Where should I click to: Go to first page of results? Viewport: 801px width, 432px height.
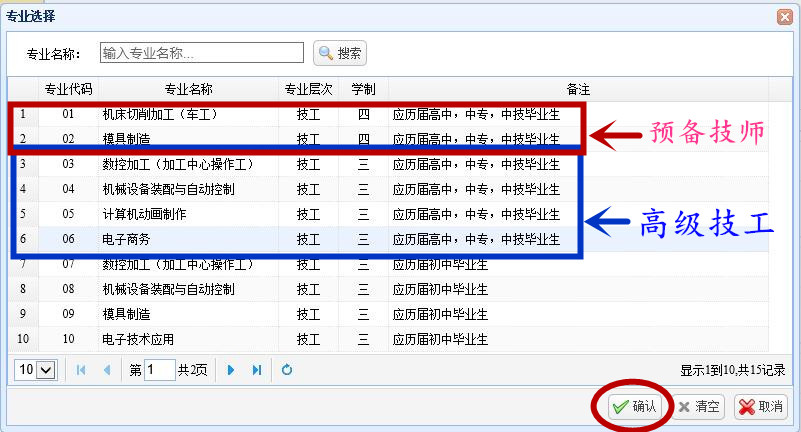pyautogui.click(x=82, y=370)
